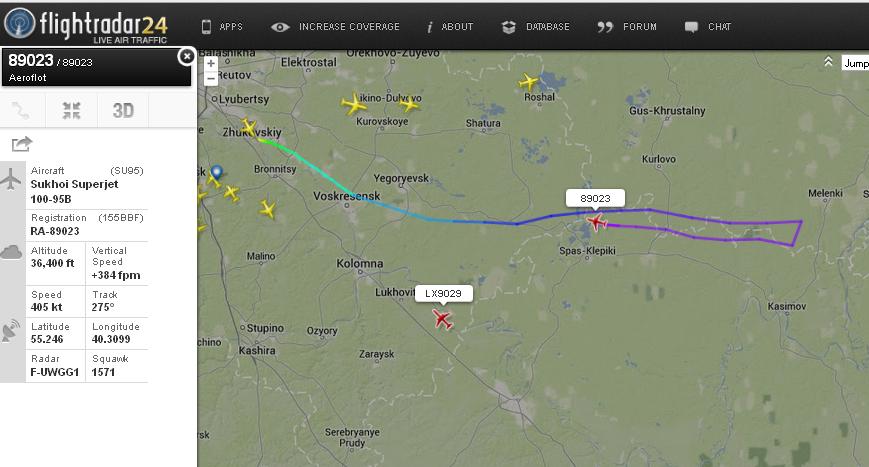Image resolution: width=869 pixels, height=467 pixels.
Task: Open the Database section
Action: point(535,27)
